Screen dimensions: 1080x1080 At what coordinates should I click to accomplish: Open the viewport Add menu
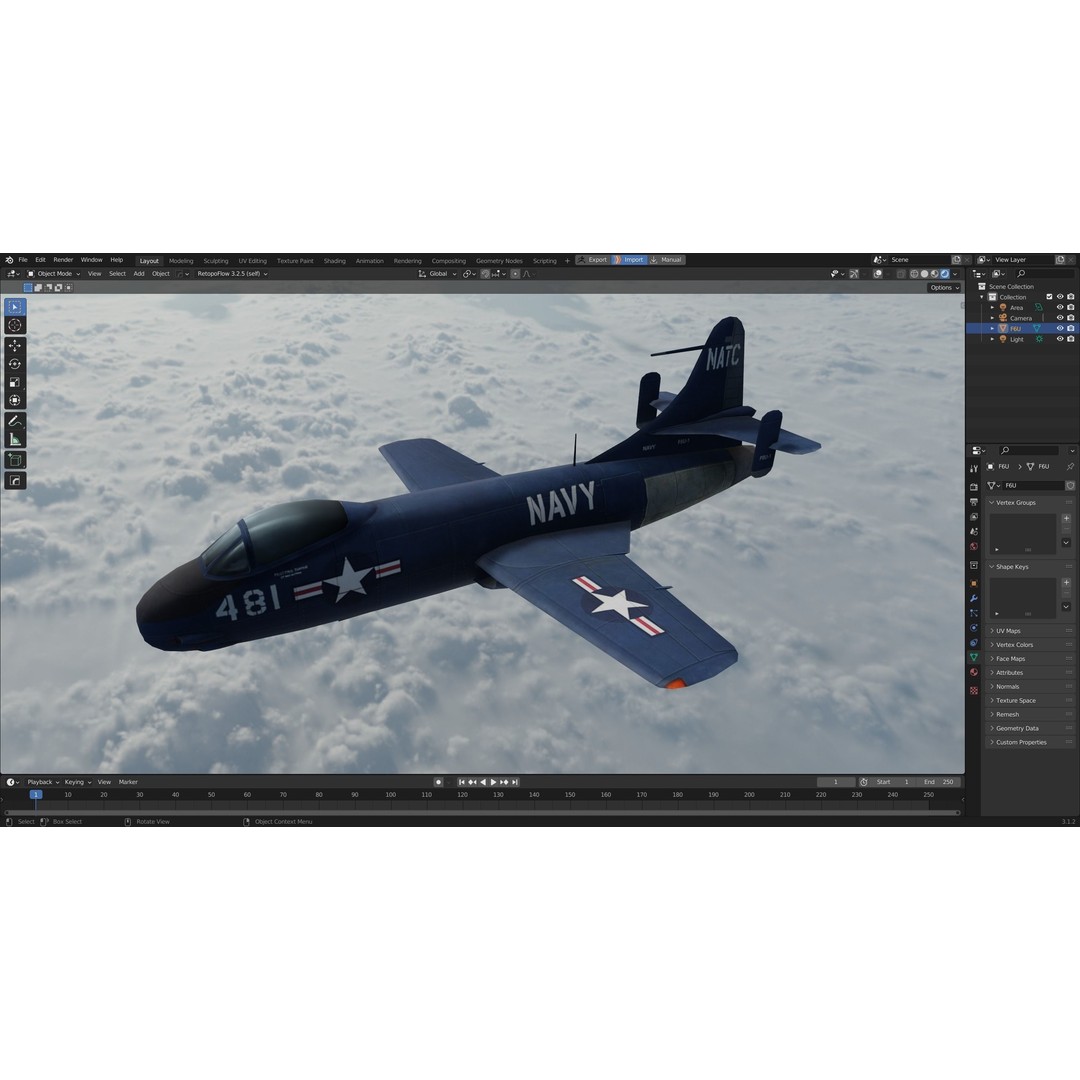138,273
